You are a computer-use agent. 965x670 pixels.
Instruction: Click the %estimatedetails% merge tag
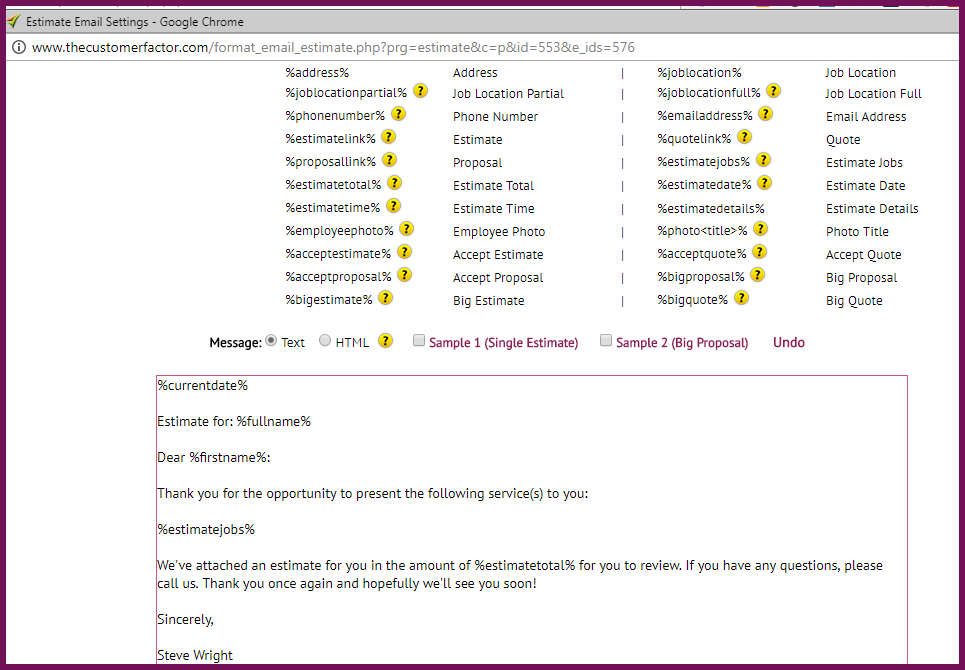click(711, 209)
